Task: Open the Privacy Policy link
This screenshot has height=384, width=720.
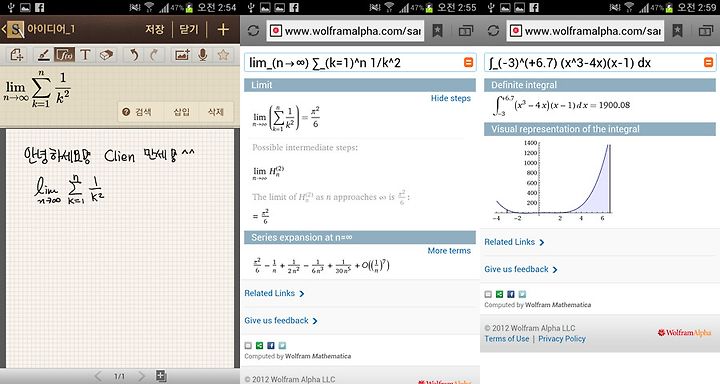Action: point(562,339)
